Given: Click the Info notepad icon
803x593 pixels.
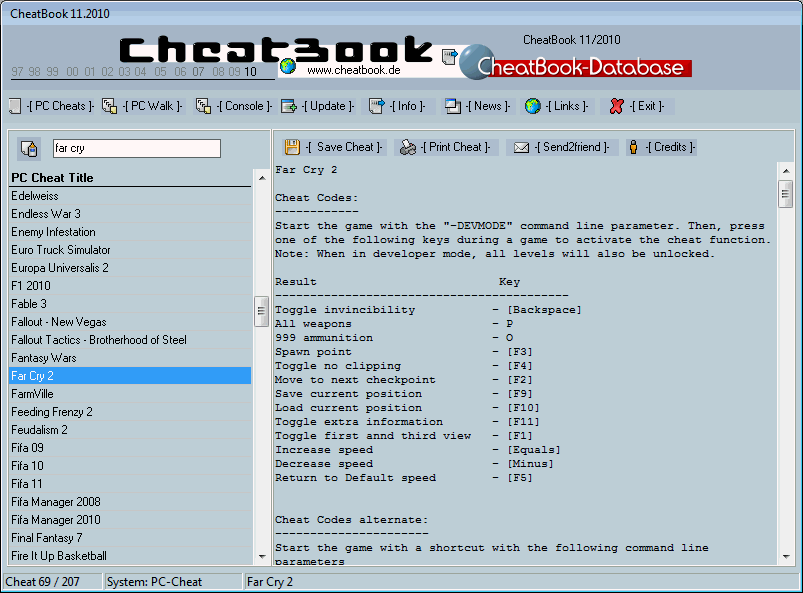Looking at the screenshot, I should [x=376, y=106].
